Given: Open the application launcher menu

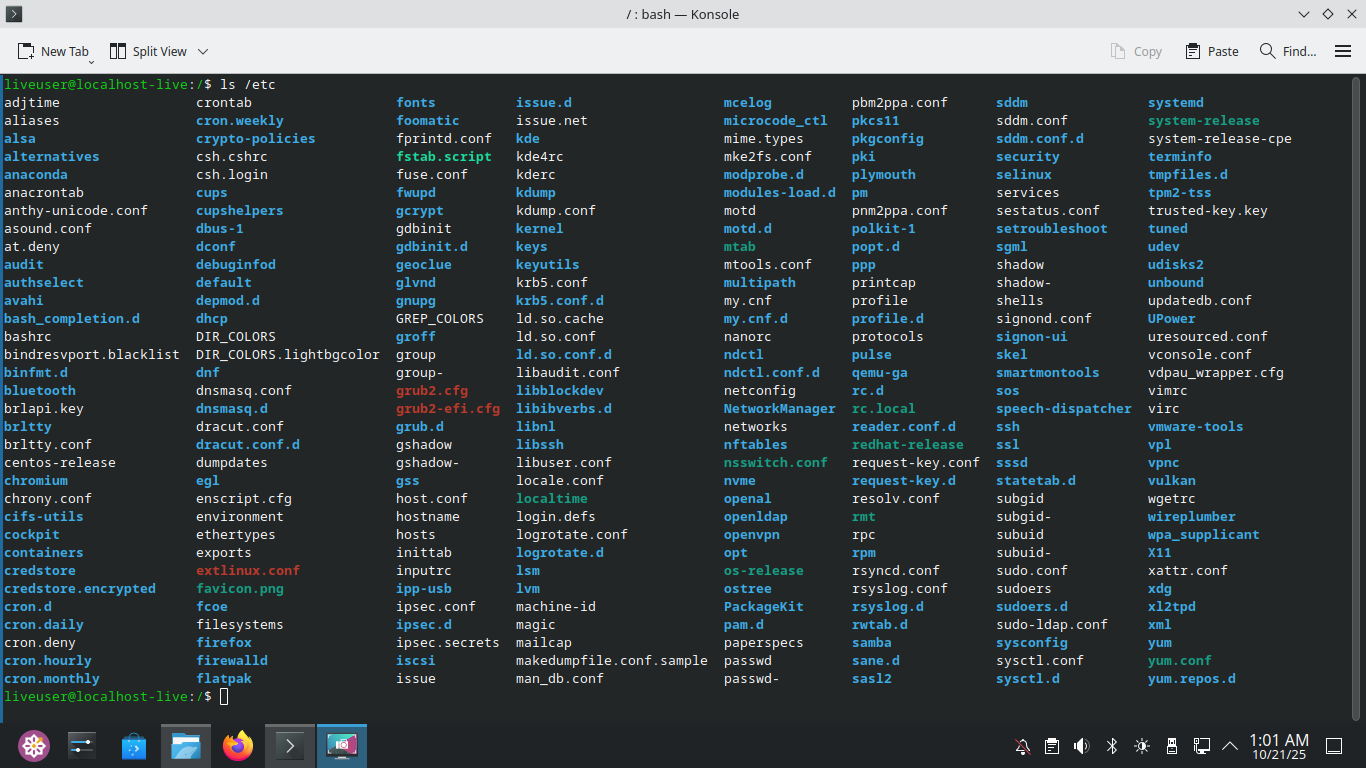Looking at the screenshot, I should coord(34,746).
